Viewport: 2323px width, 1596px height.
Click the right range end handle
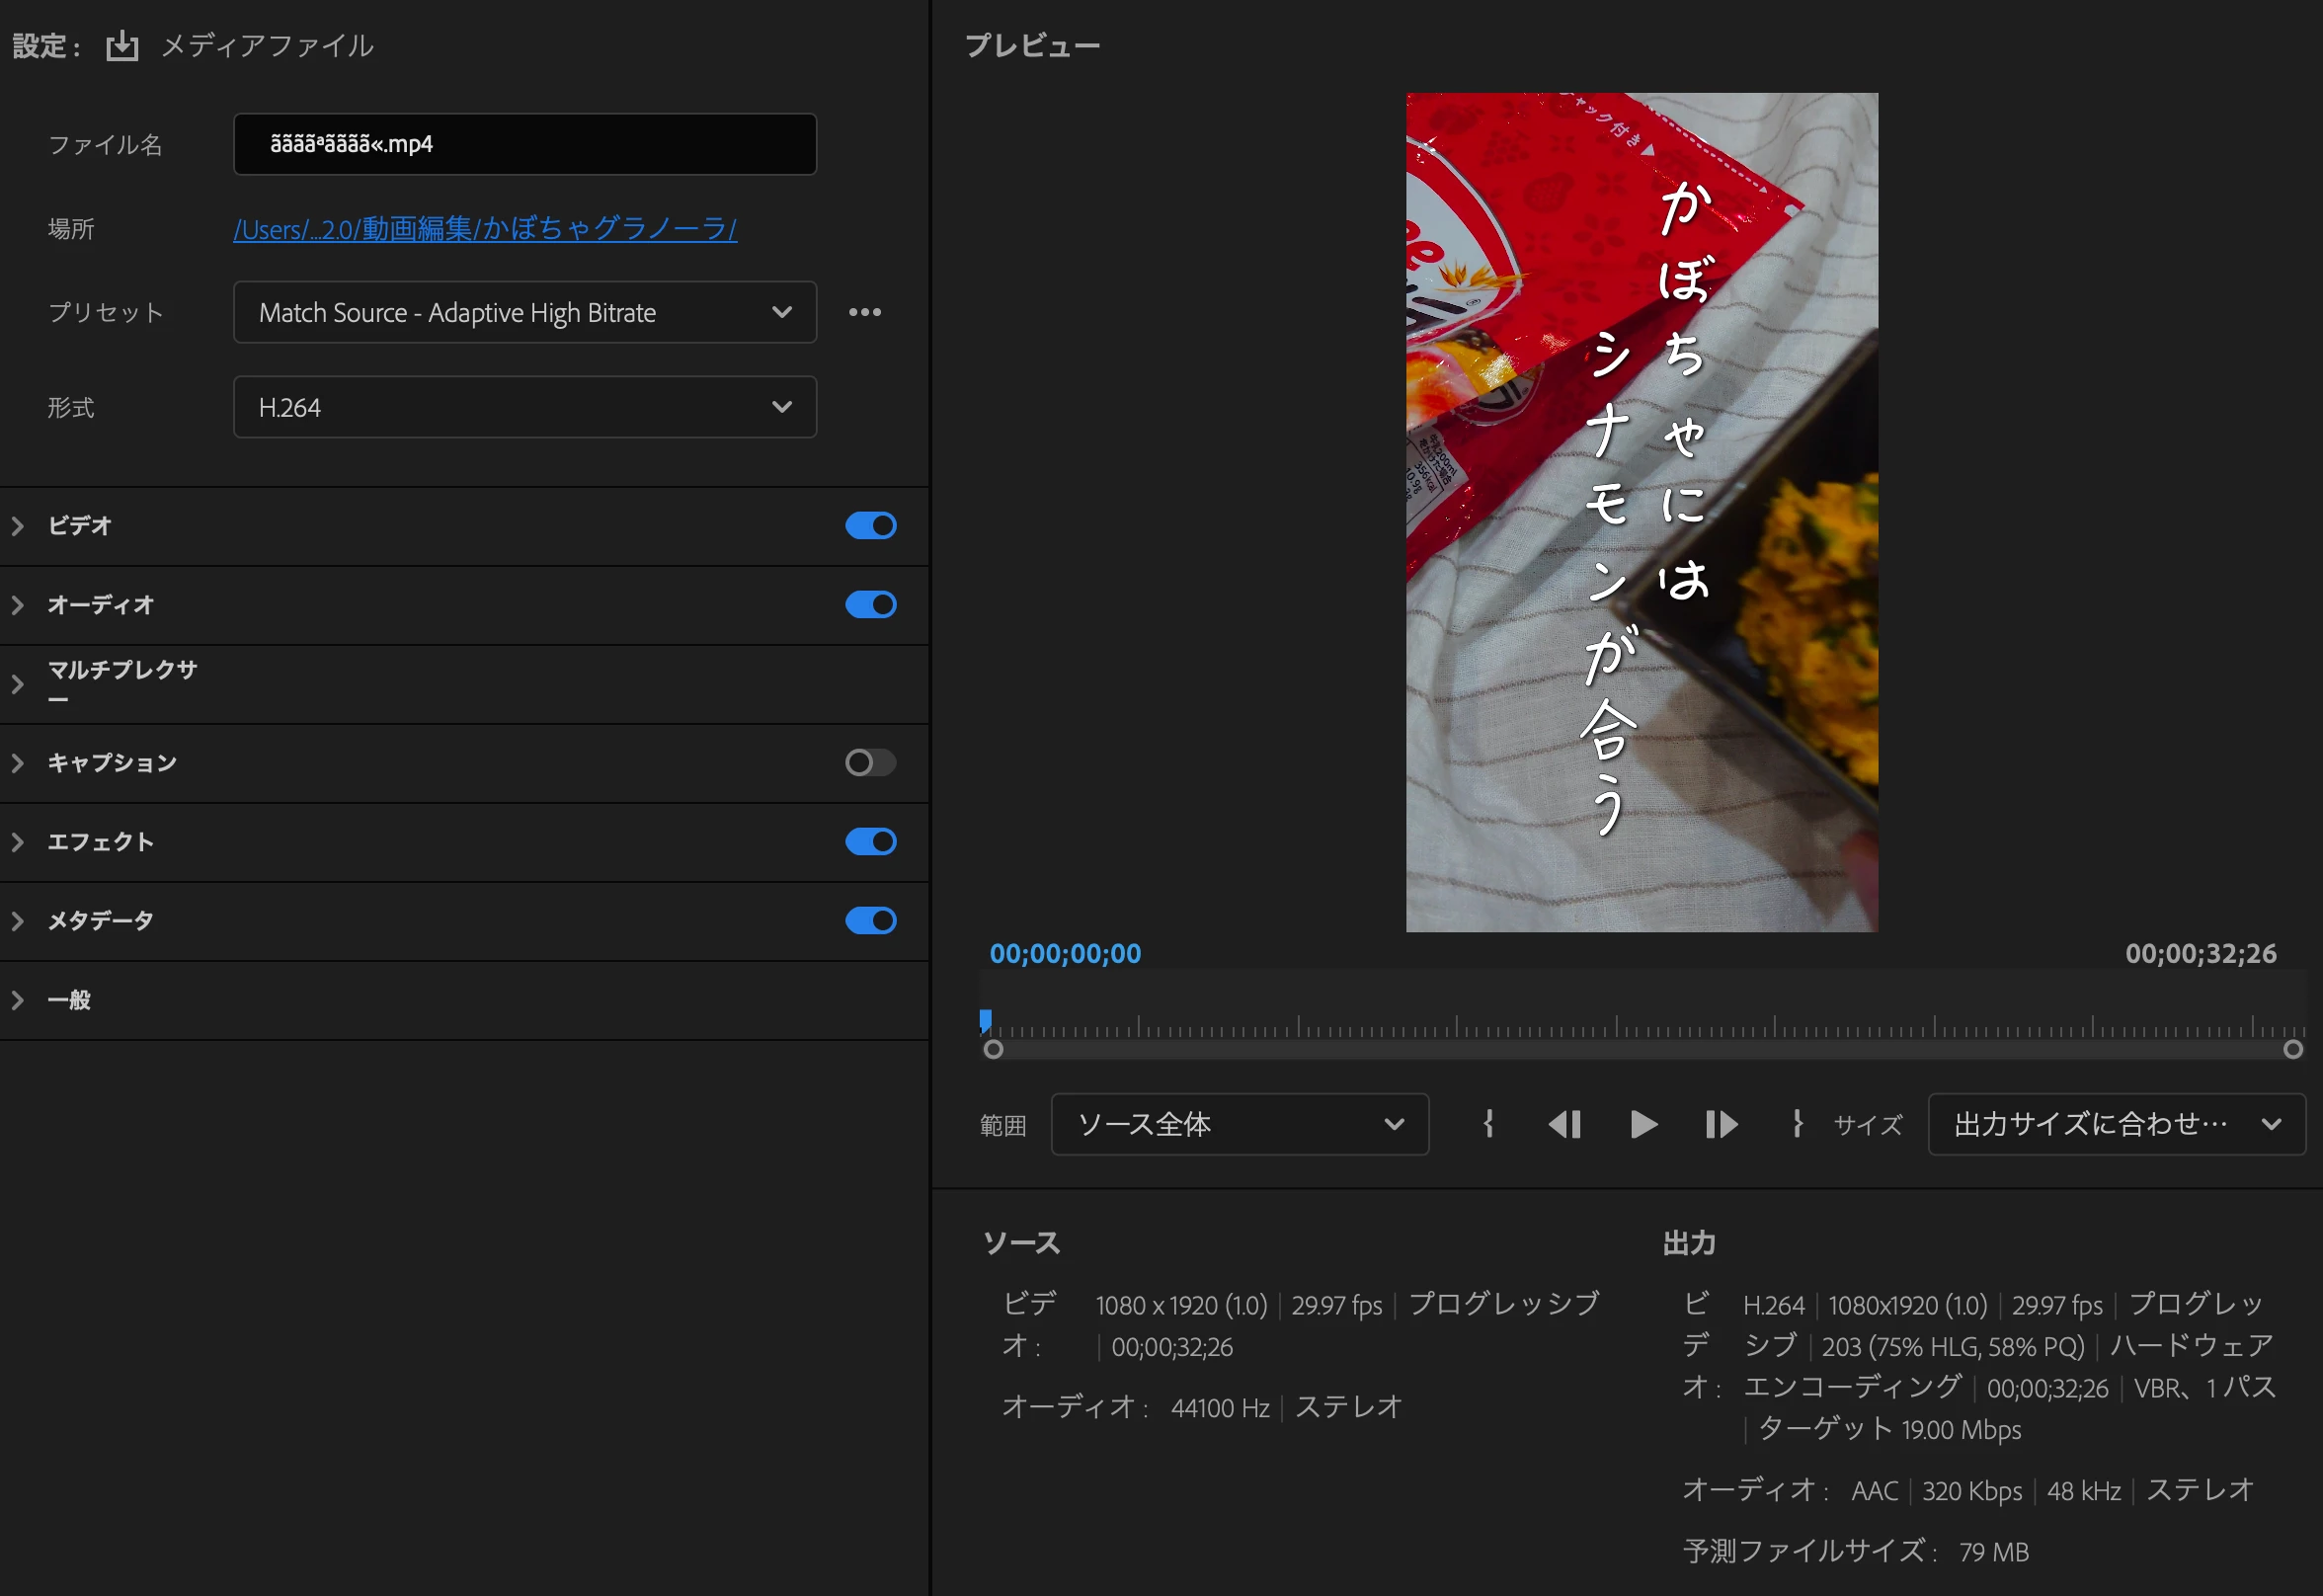(2293, 1049)
